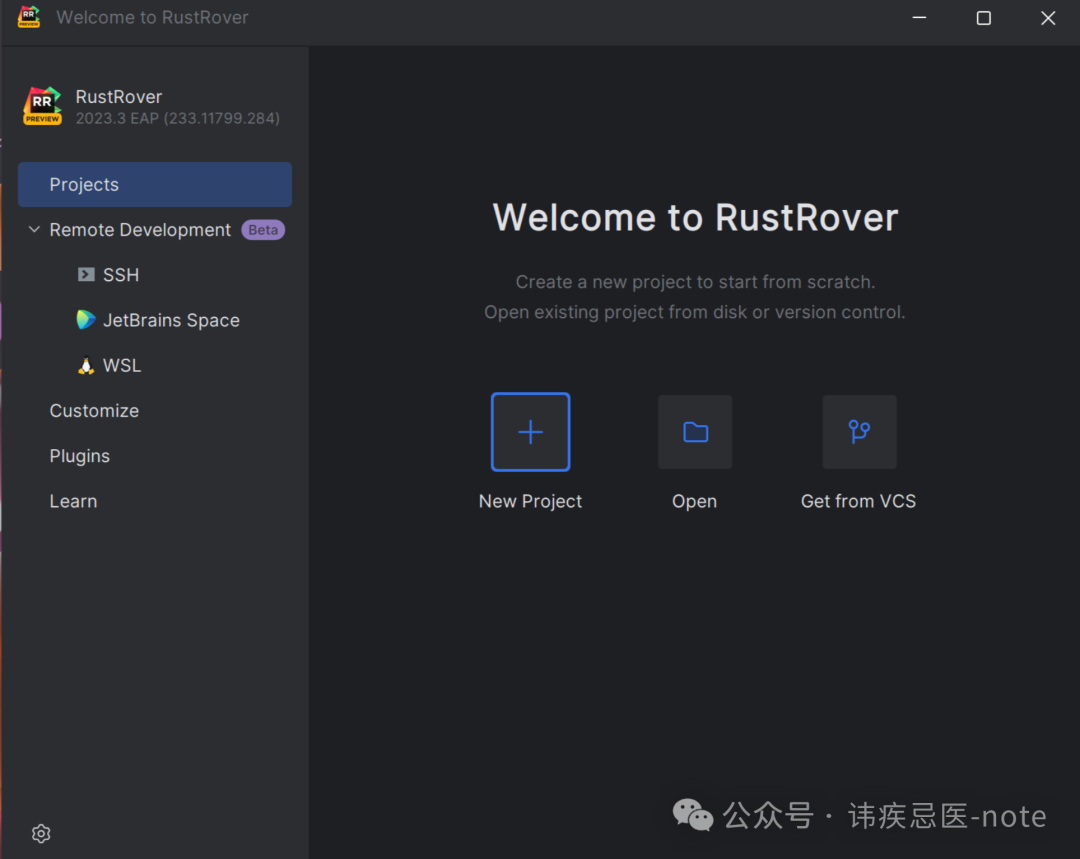Collapse the Remote Development section

point(34,229)
